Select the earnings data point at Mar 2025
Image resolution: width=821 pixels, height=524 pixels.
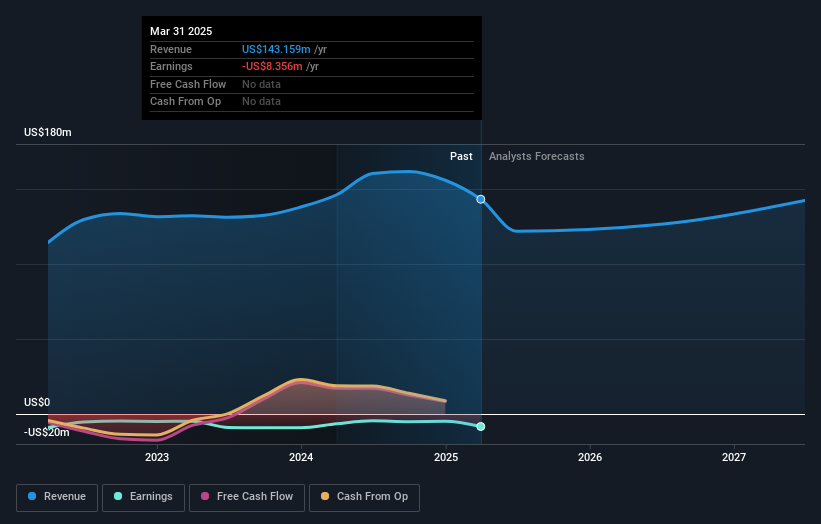point(481,427)
